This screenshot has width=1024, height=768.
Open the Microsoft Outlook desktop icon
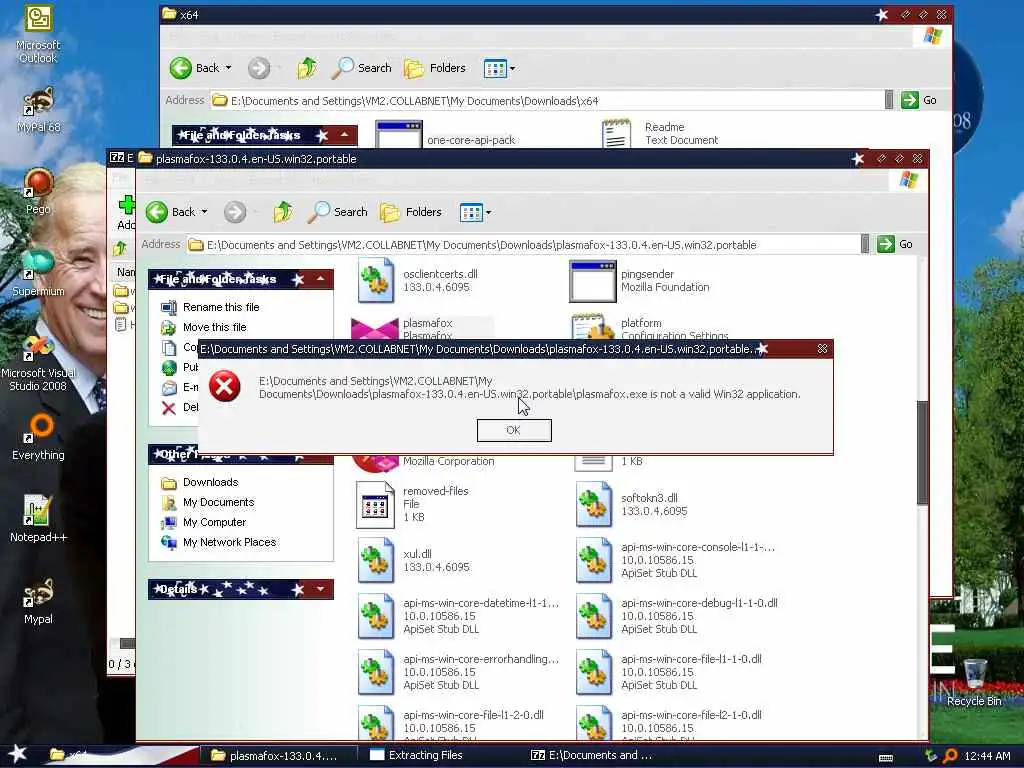[x=38, y=34]
